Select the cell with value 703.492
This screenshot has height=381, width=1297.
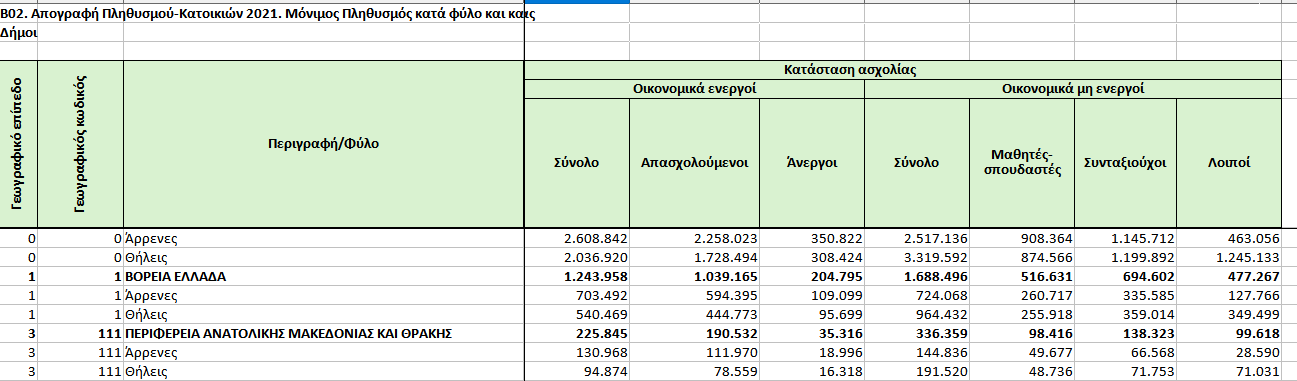pyautogui.click(x=577, y=296)
